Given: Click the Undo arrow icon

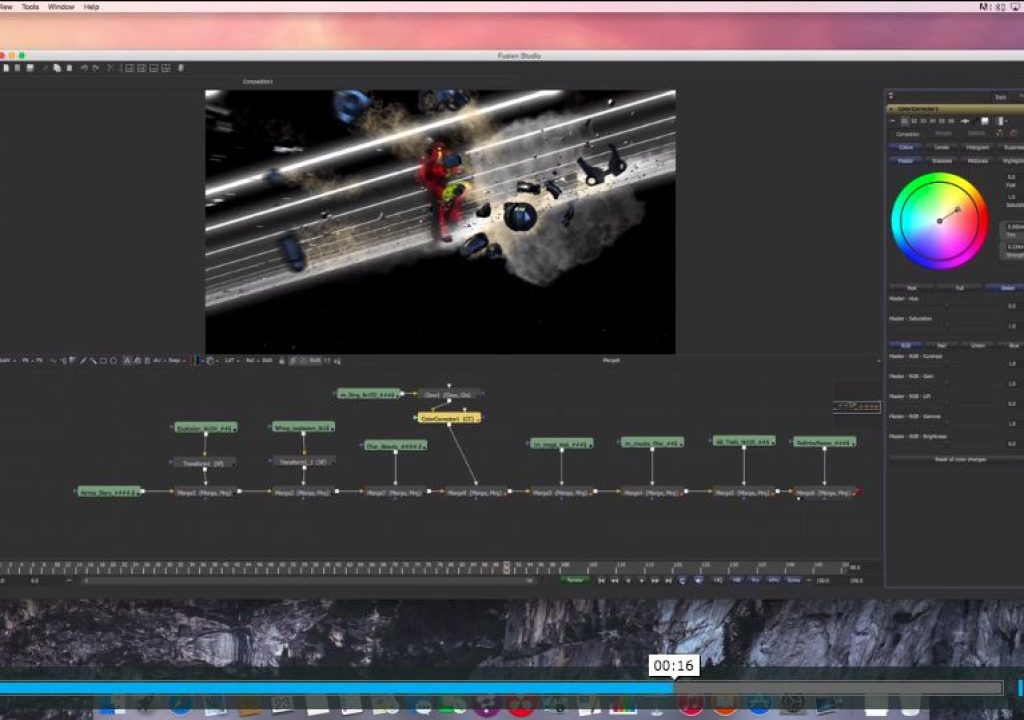Looking at the screenshot, I should (84, 68).
